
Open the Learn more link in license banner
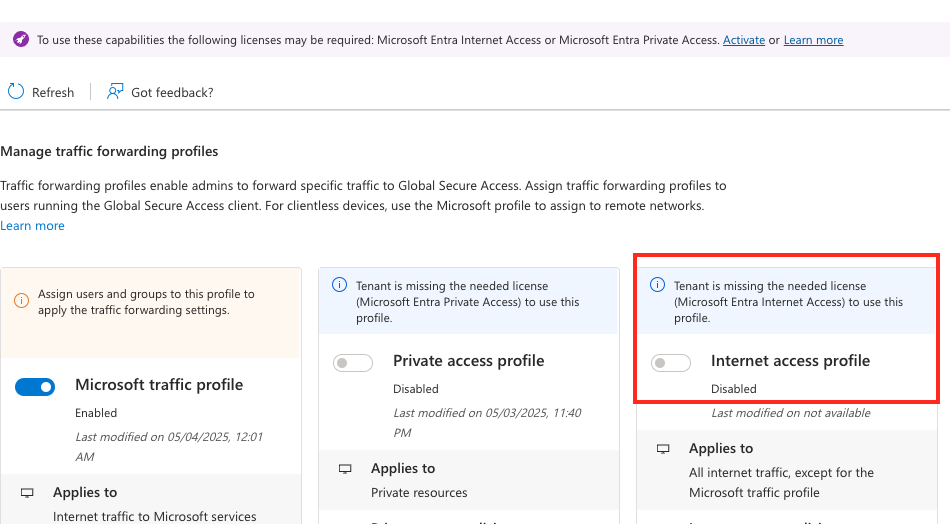tap(813, 40)
